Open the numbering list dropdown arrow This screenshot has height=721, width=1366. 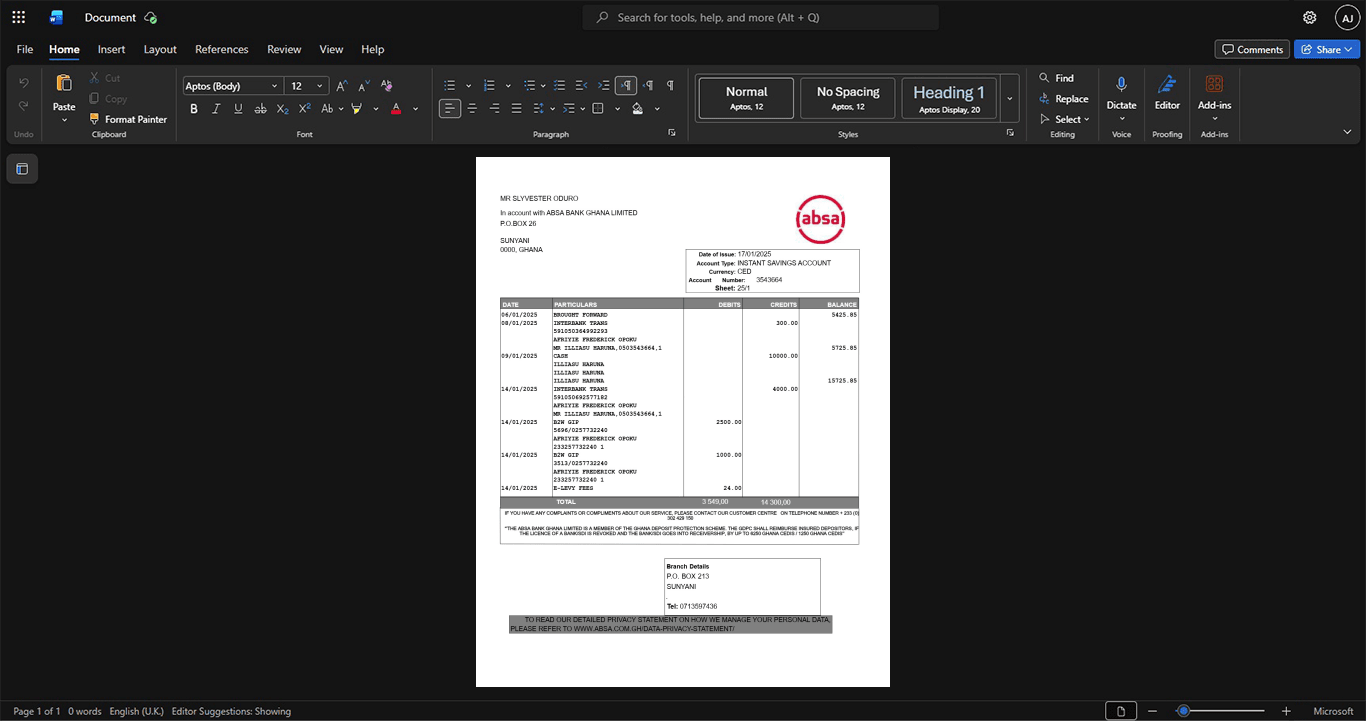pos(508,86)
